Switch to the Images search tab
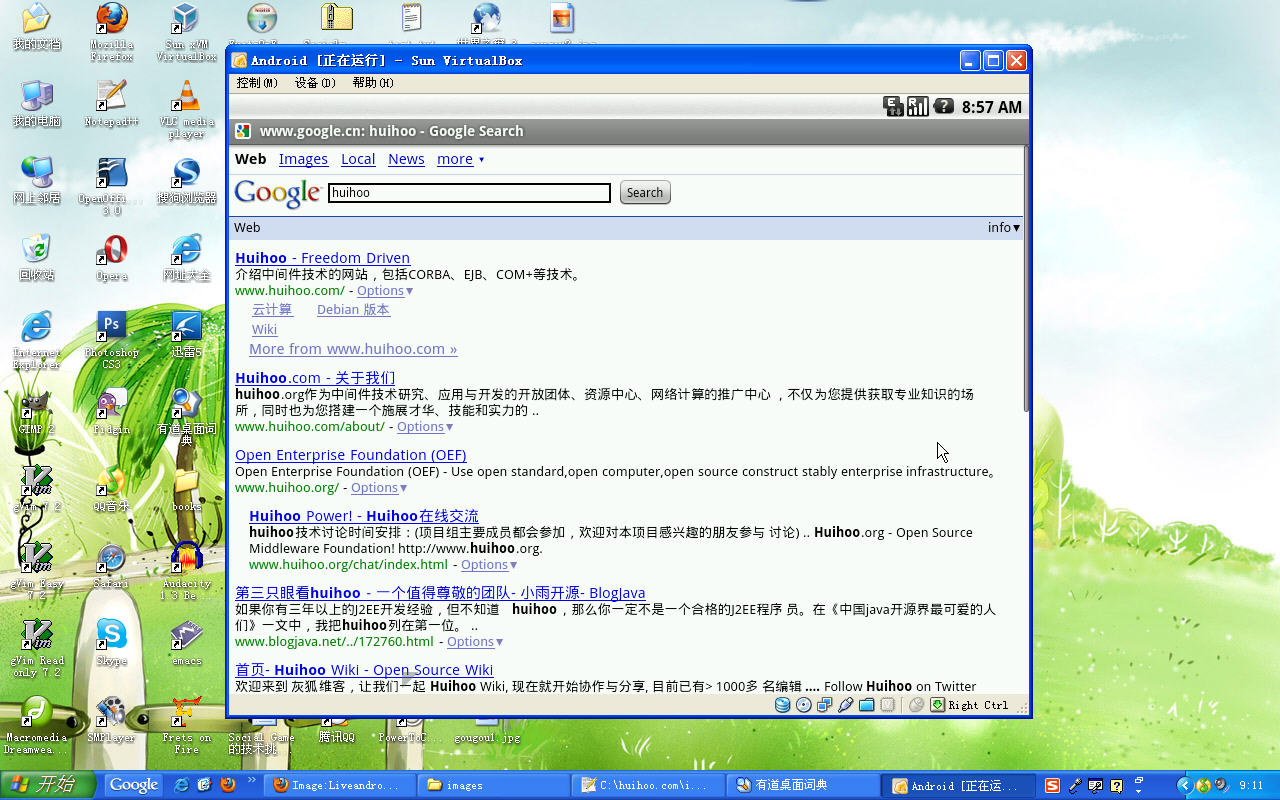The height and width of the screenshot is (800, 1280). pyautogui.click(x=303, y=159)
